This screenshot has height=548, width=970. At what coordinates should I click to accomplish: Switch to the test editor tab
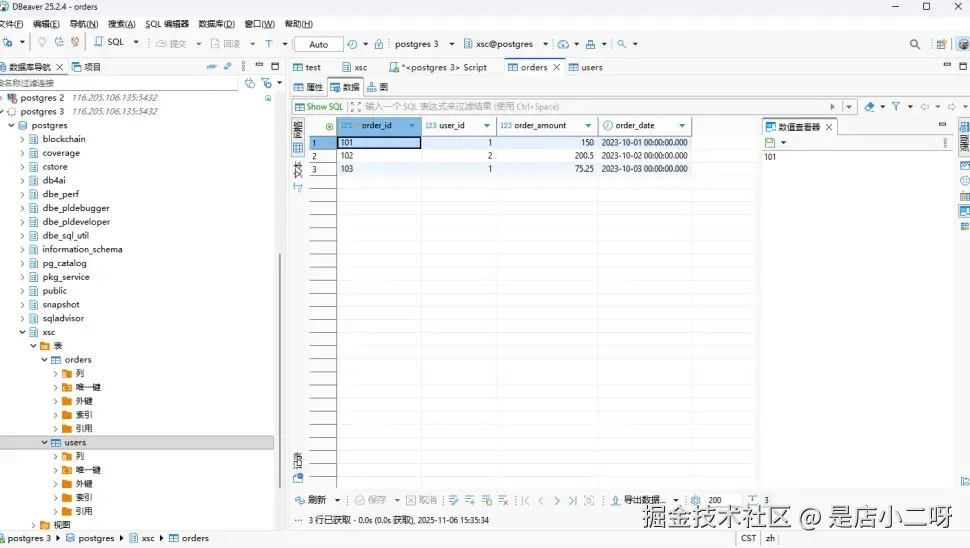click(x=307, y=67)
